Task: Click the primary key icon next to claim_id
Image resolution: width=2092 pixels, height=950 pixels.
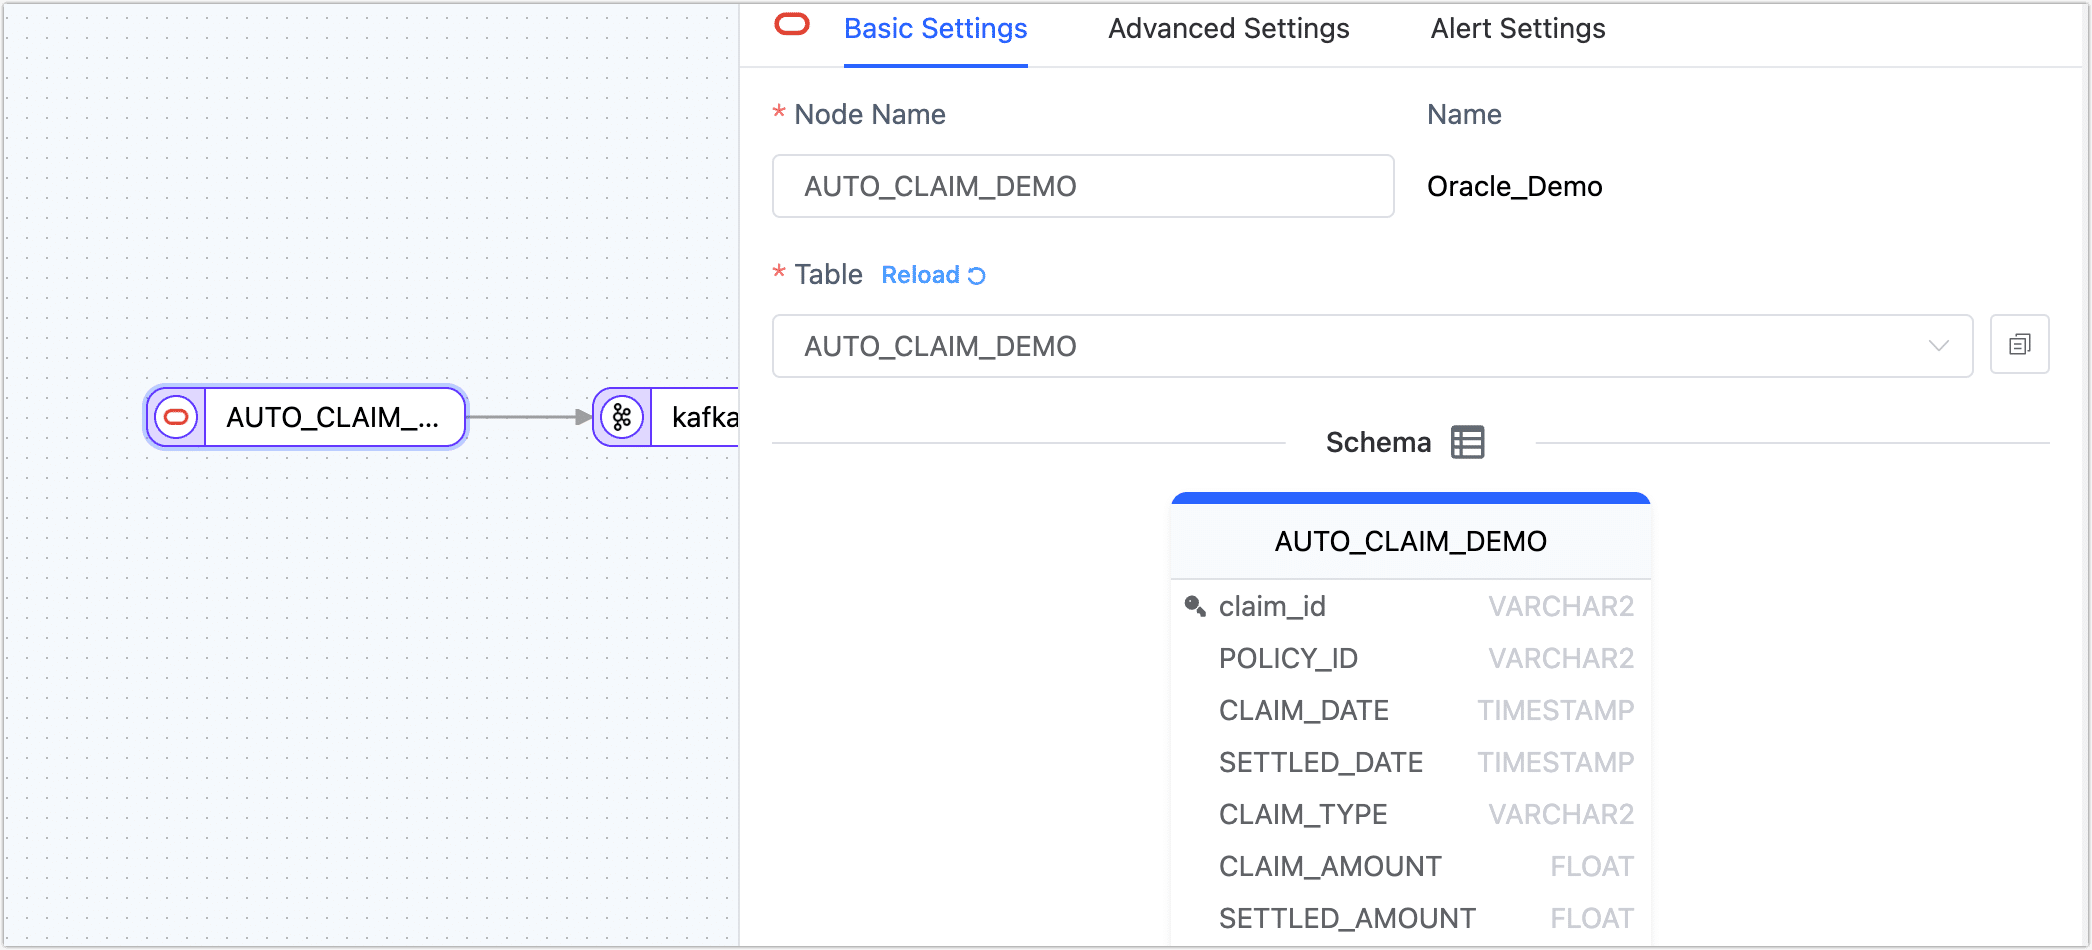Action: click(x=1193, y=604)
